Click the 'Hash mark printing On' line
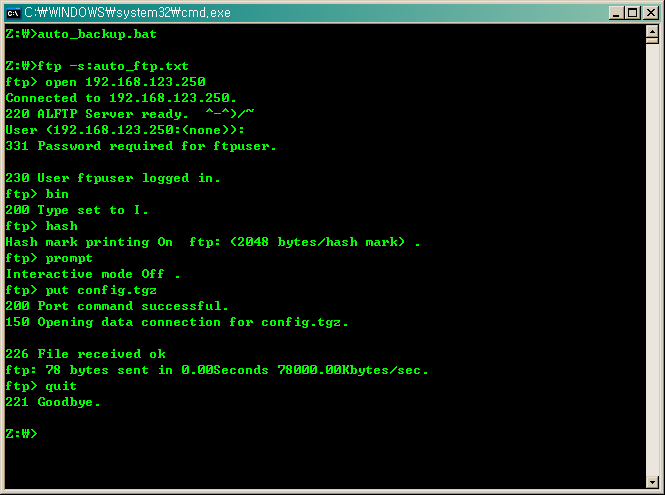This screenshot has height=495, width=665. [x=213, y=242]
